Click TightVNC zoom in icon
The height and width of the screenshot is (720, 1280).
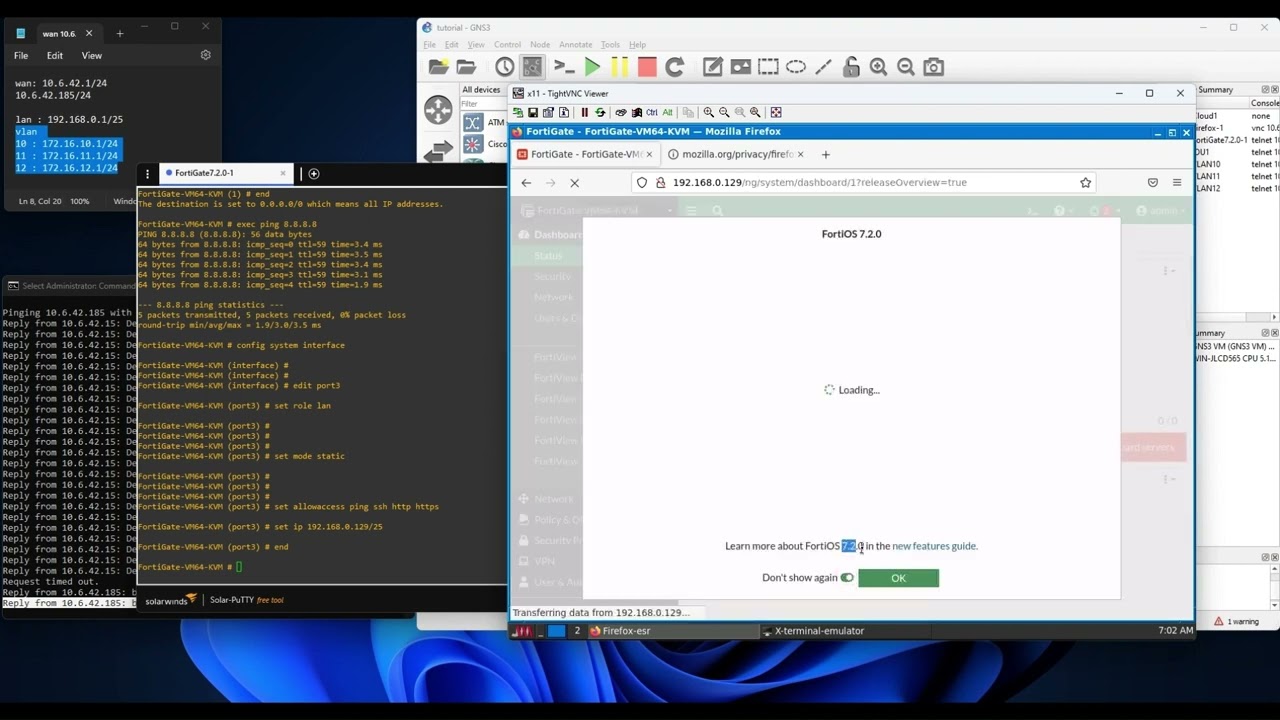708,112
